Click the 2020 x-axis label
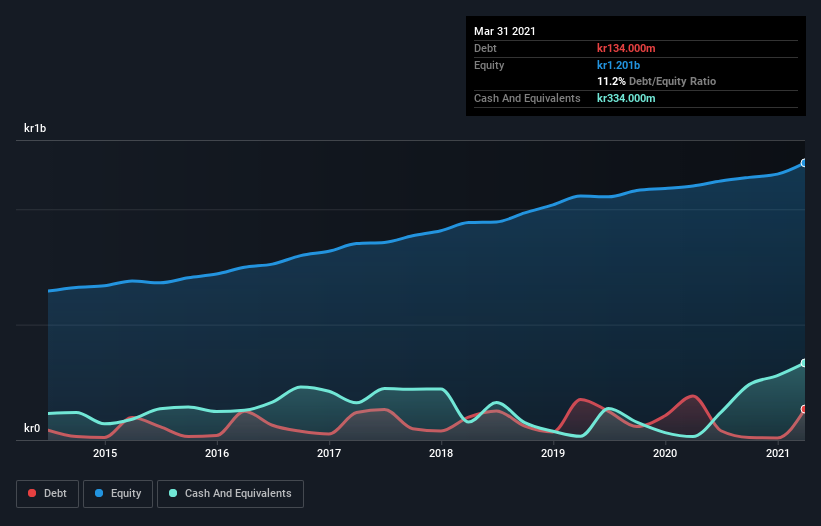The image size is (821, 526). click(665, 453)
